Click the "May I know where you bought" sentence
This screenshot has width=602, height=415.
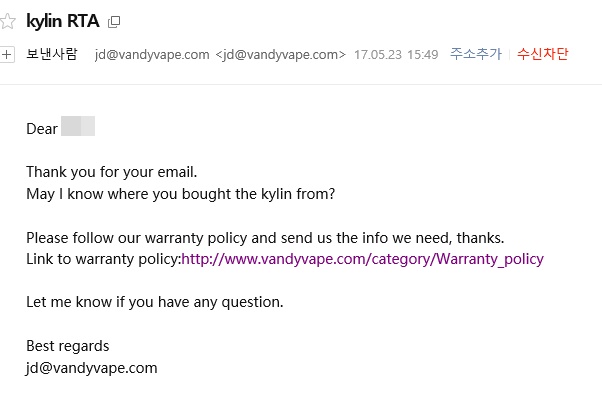tap(180, 194)
